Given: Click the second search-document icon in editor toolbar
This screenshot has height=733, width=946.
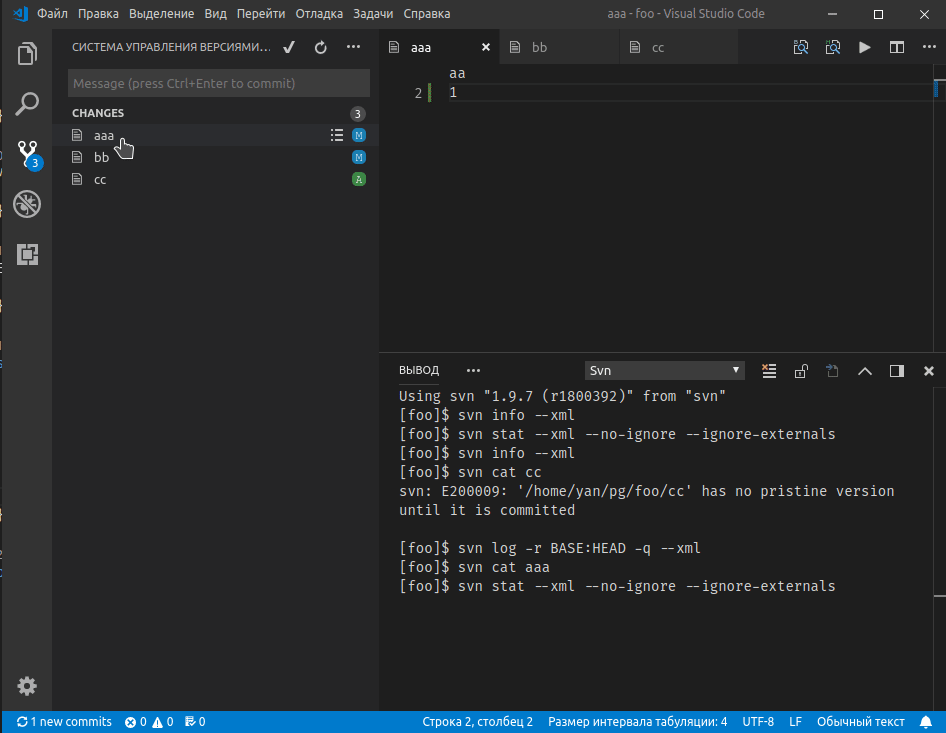Looking at the screenshot, I should pos(833,47).
